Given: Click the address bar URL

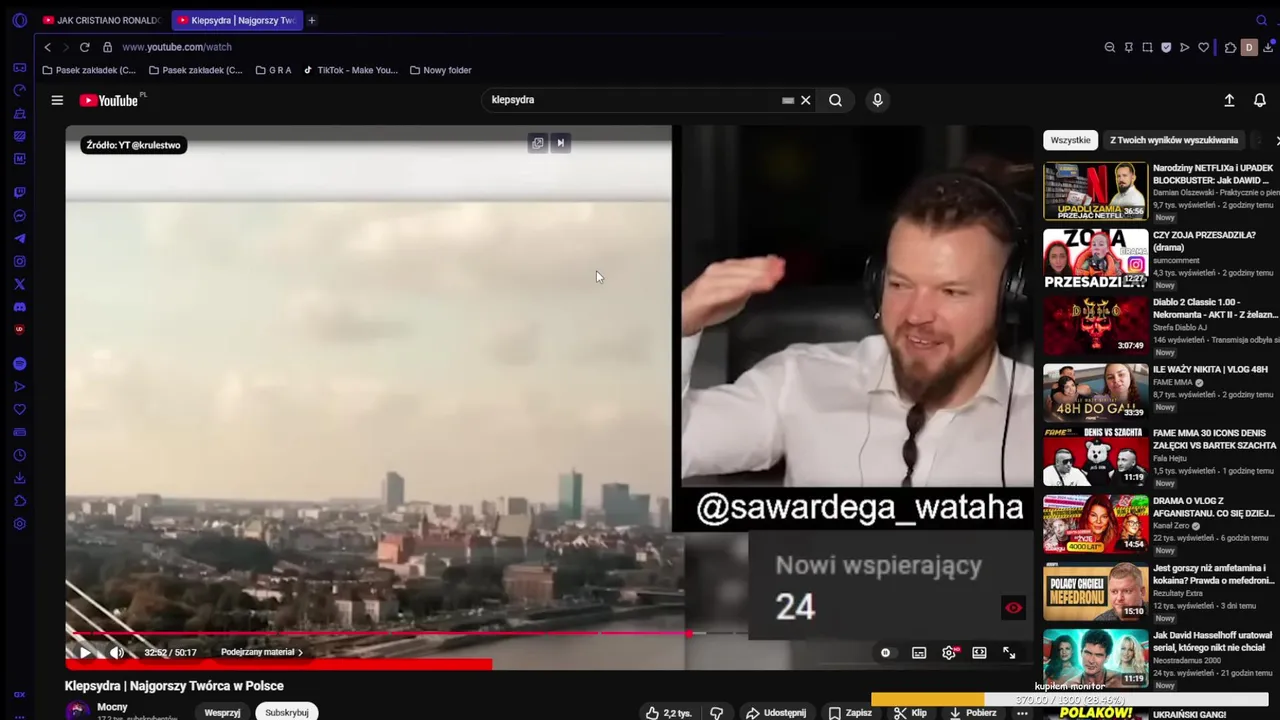Looking at the screenshot, I should pos(177,47).
